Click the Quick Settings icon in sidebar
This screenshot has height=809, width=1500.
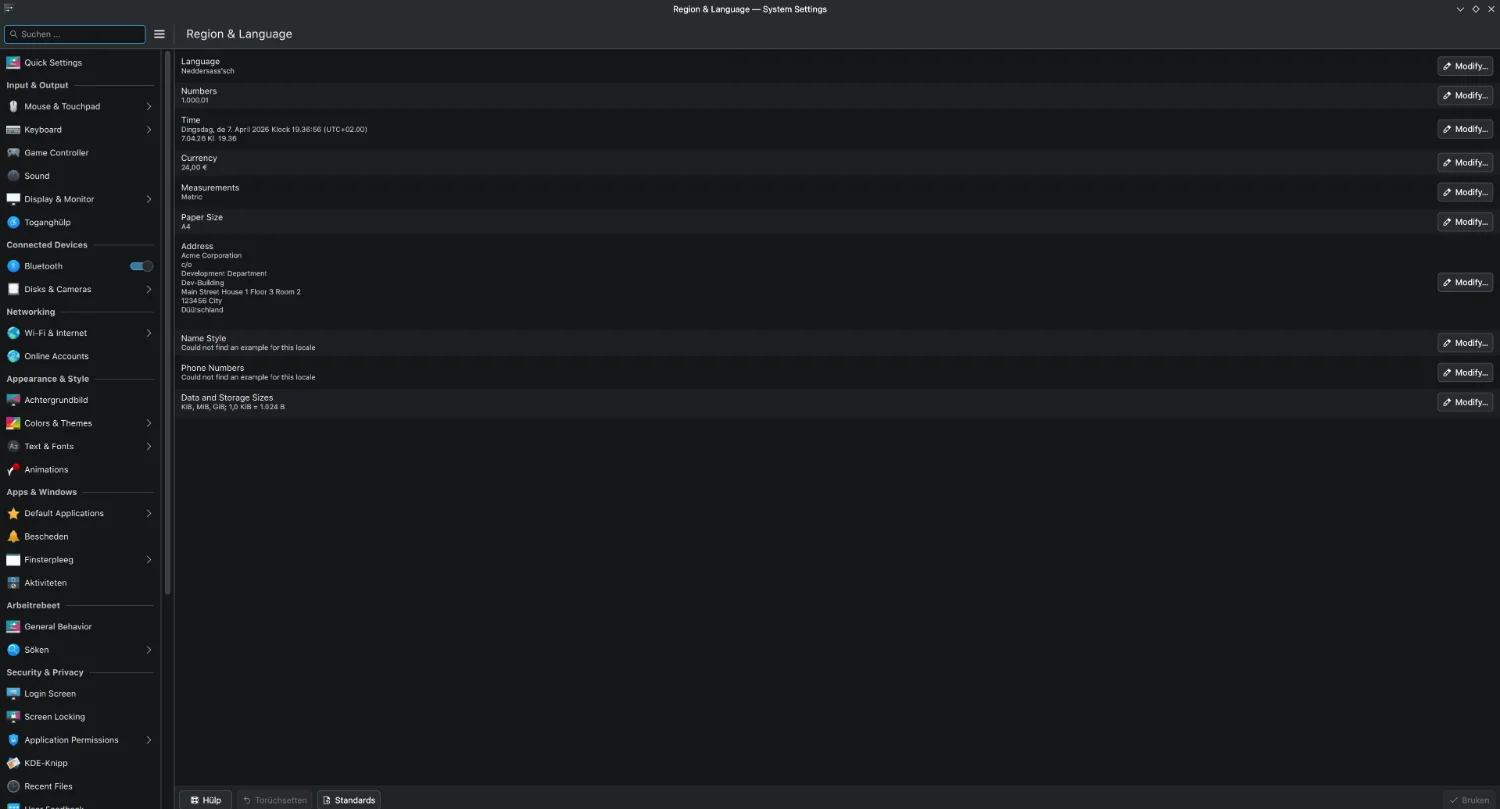(x=13, y=63)
